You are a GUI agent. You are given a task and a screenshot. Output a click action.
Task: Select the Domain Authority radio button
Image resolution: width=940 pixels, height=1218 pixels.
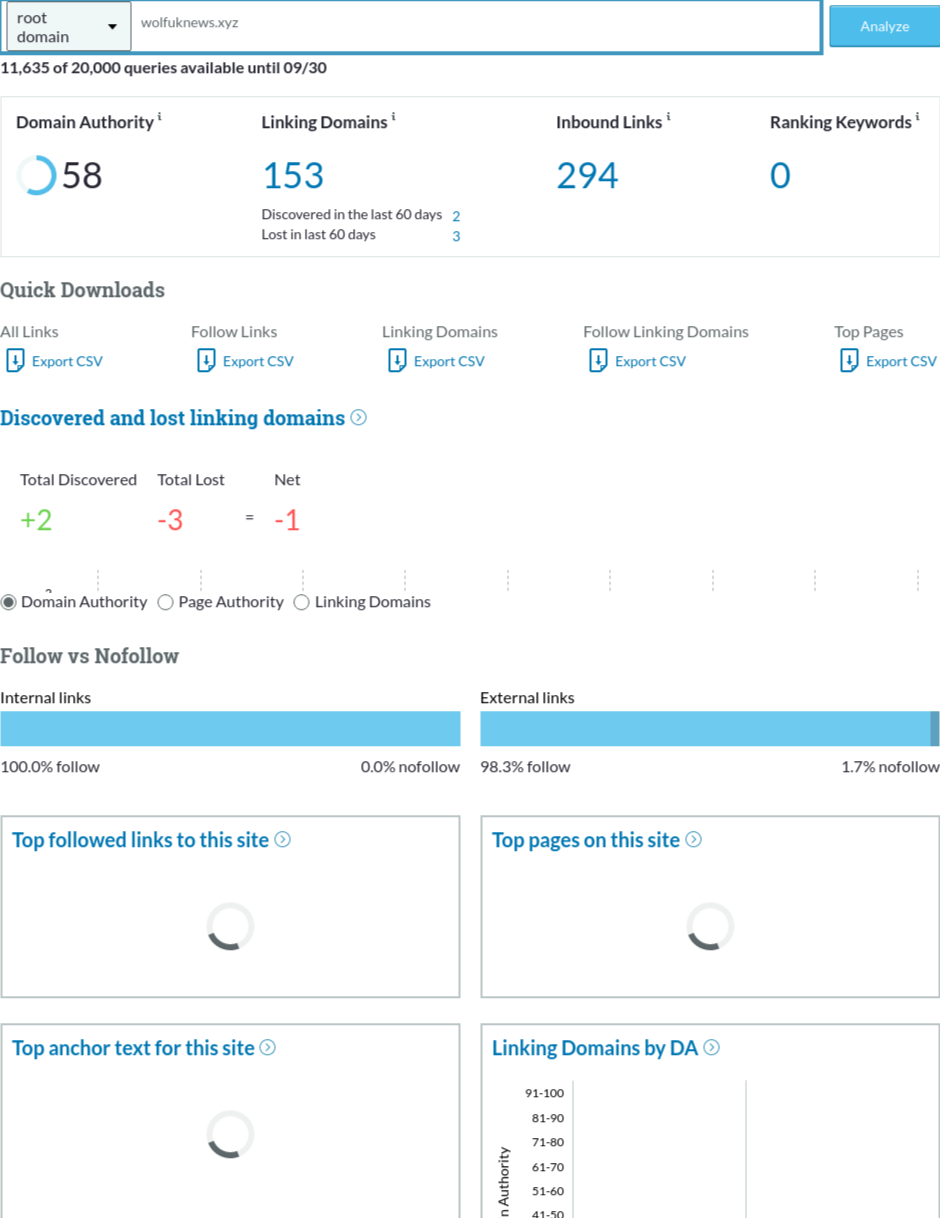(9, 602)
